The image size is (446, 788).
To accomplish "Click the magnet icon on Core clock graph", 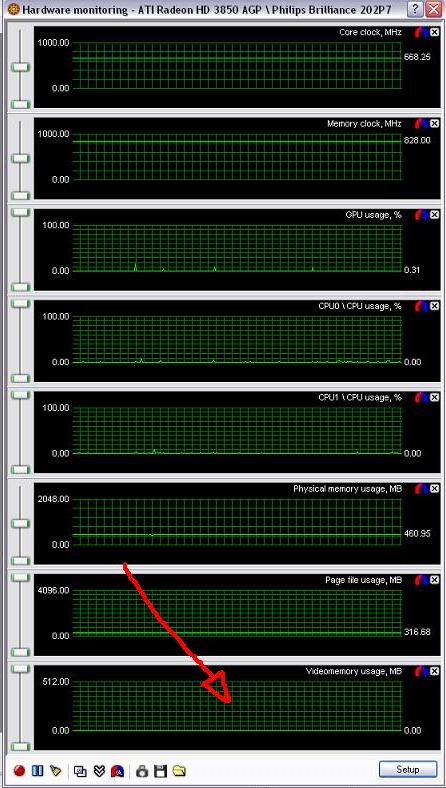I will 421,33.
